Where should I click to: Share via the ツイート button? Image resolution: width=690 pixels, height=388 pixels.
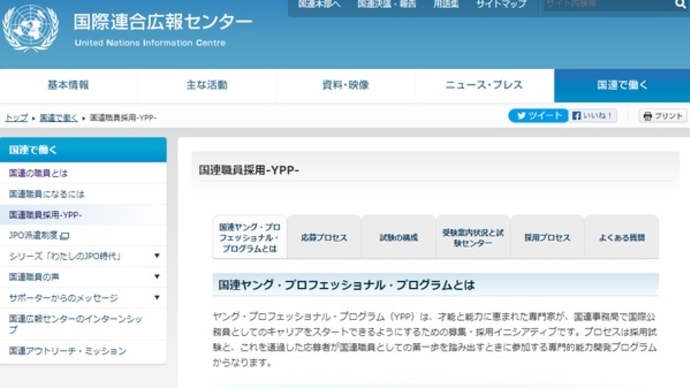coord(538,116)
